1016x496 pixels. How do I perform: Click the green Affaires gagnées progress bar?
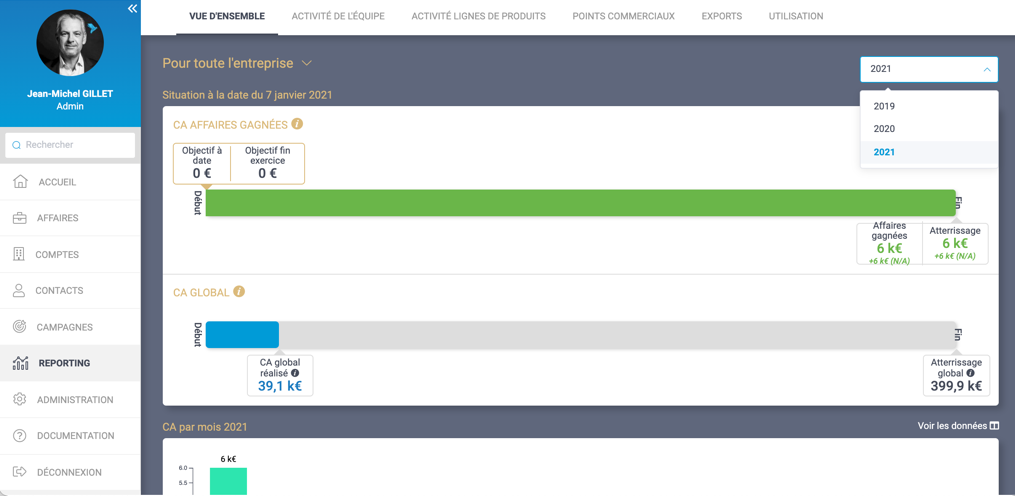(580, 203)
